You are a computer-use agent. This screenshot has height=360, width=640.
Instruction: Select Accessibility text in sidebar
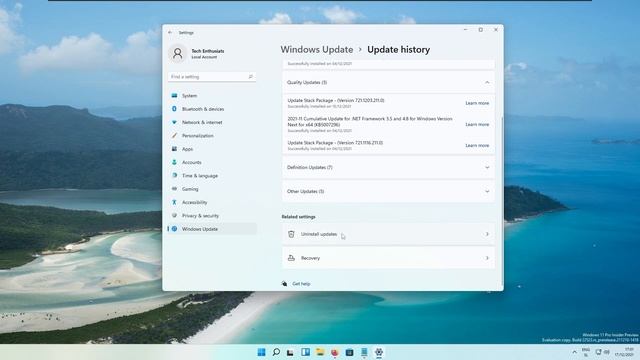pos(195,202)
